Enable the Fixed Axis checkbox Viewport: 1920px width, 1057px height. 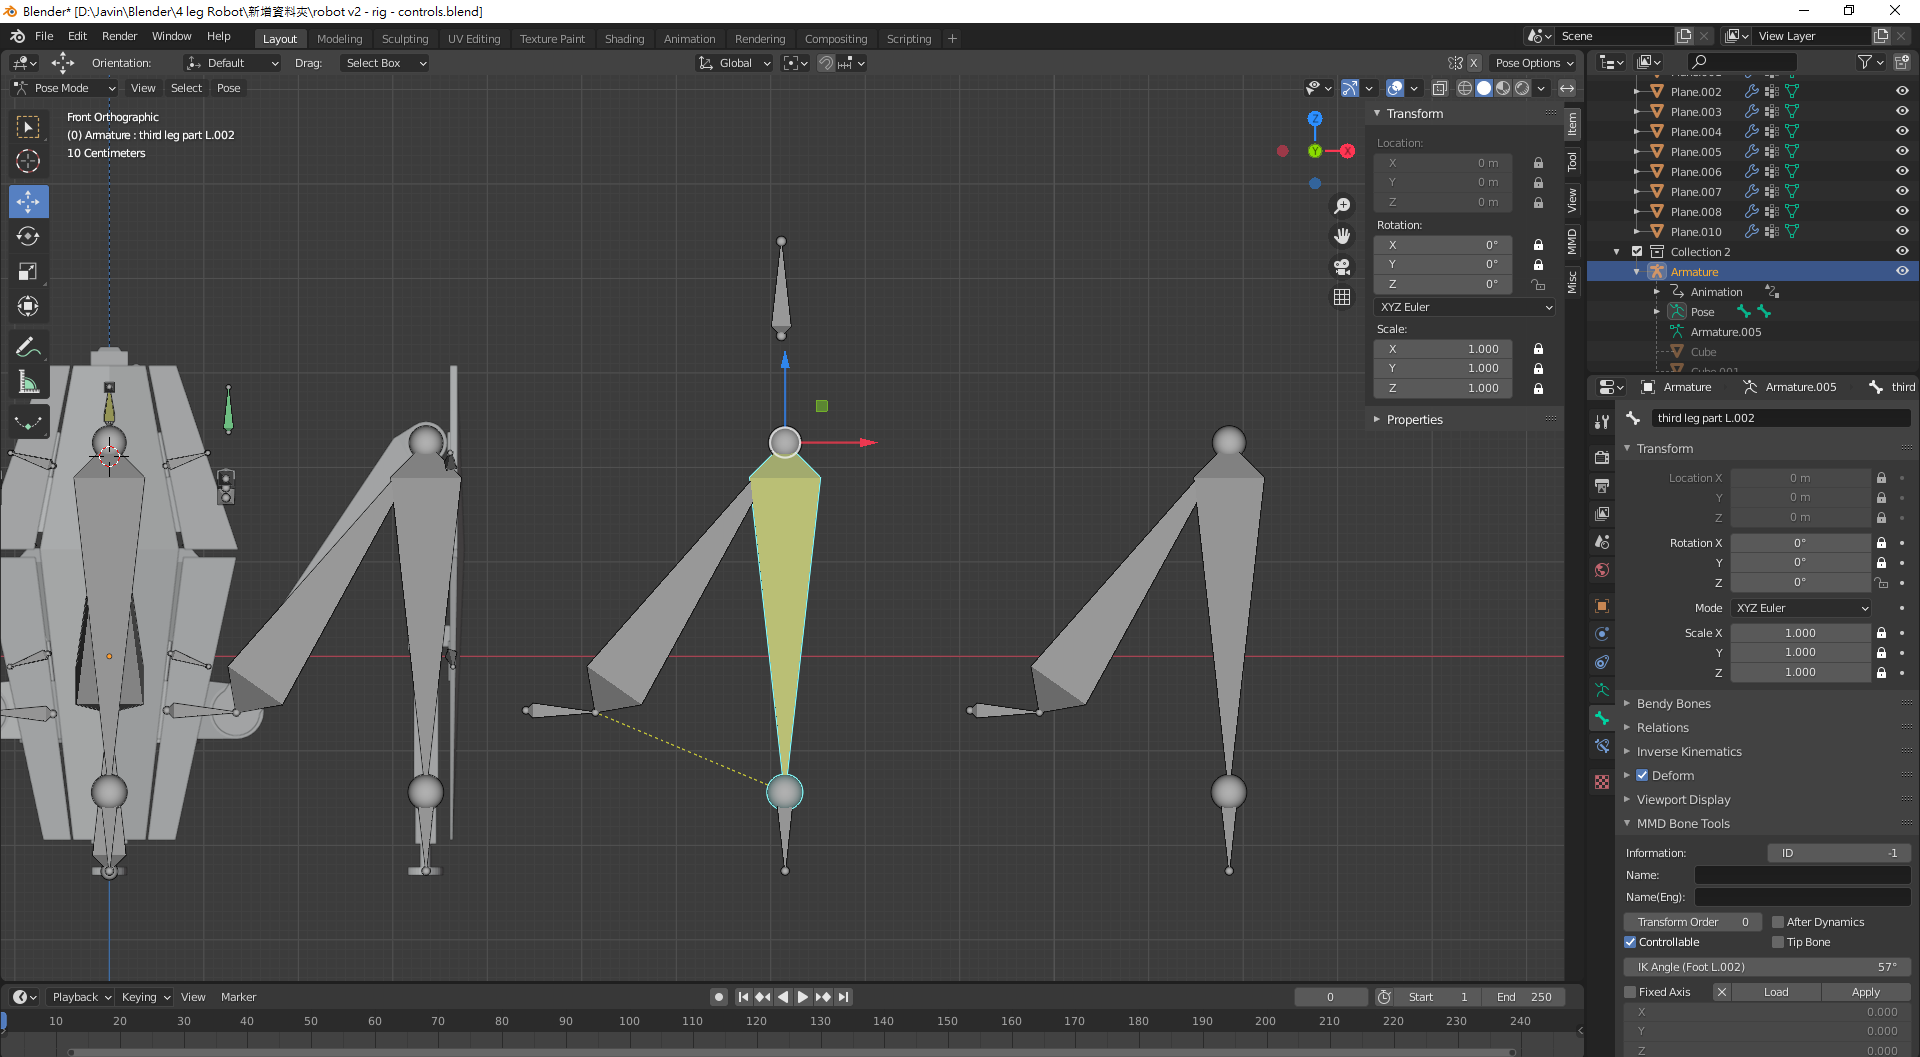[x=1630, y=992]
